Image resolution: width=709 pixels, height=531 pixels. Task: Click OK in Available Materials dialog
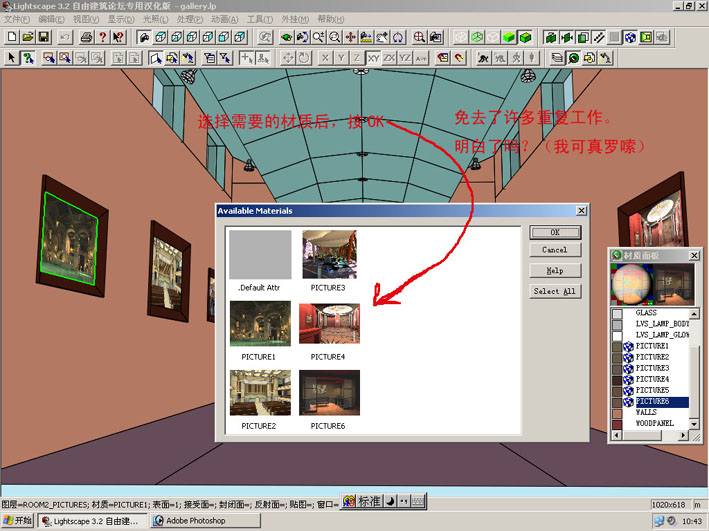tap(555, 232)
